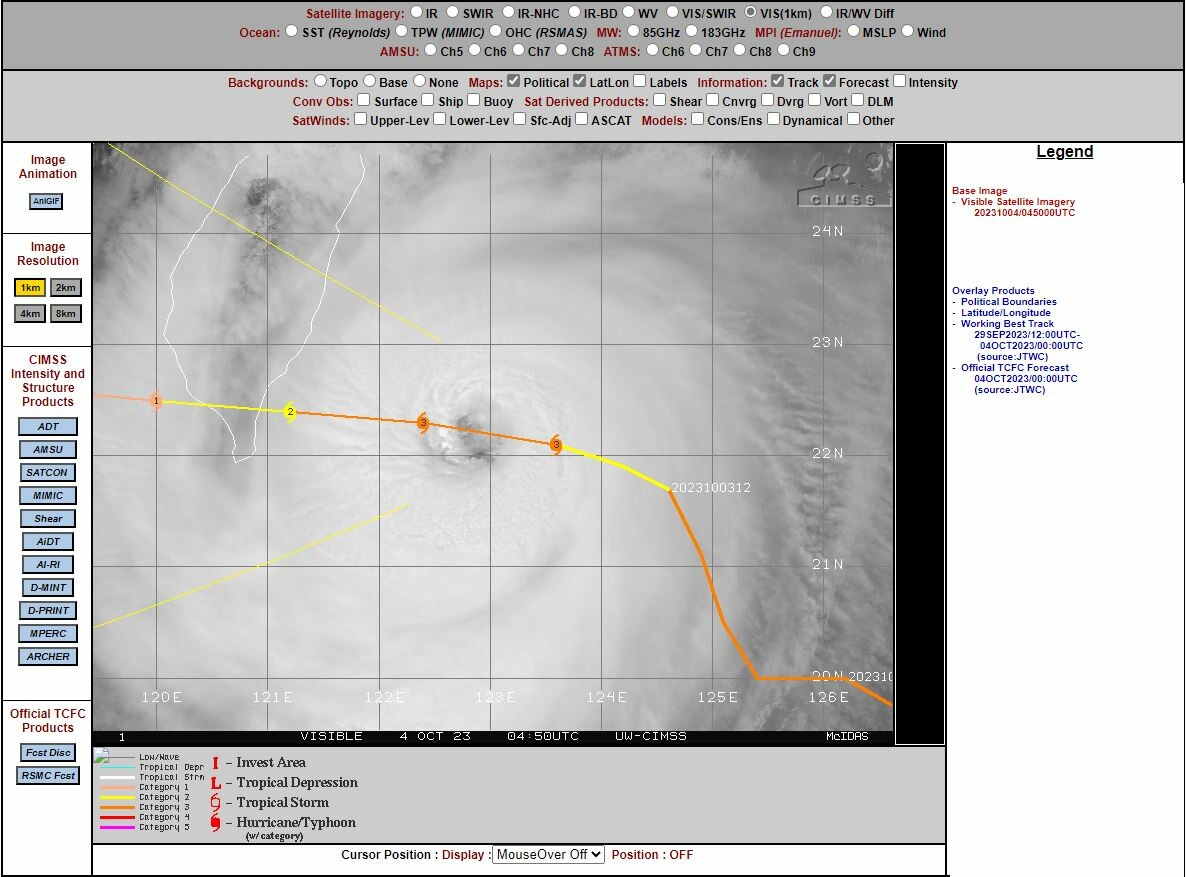
Task: Enable ASCAT satellite winds
Action: tap(582, 119)
